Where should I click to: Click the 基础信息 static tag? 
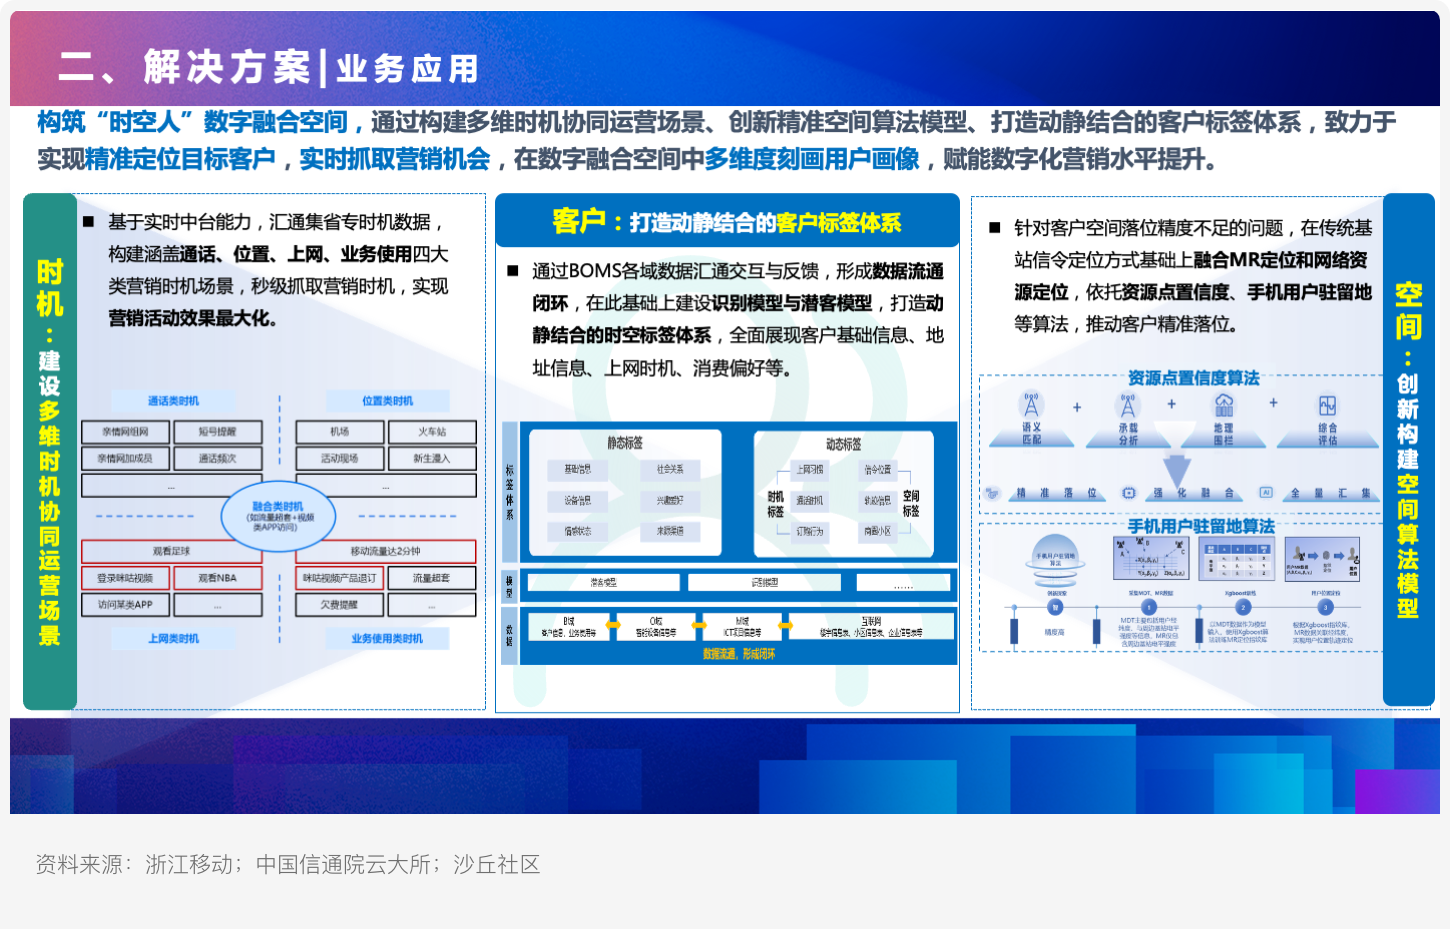[578, 469]
